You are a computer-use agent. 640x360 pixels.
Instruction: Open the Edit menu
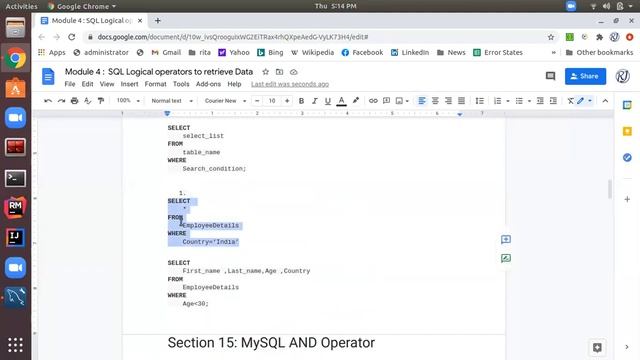click(x=87, y=84)
